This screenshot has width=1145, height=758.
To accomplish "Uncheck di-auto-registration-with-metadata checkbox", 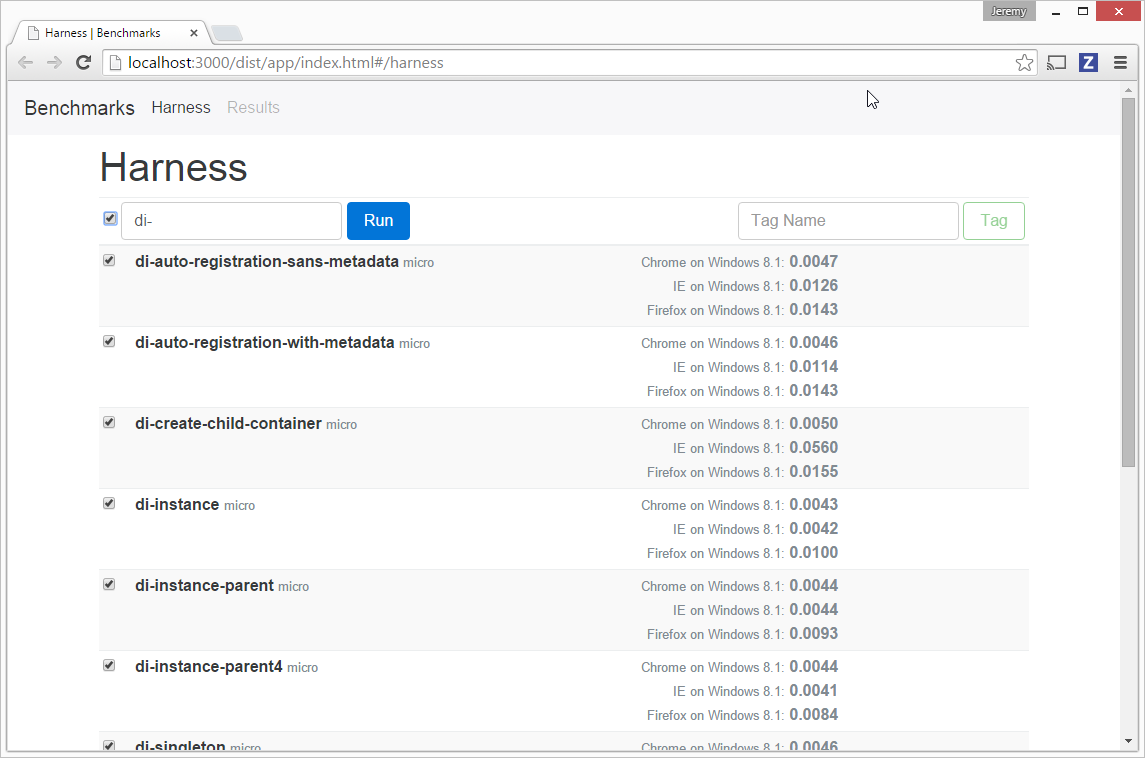I will 110,342.
